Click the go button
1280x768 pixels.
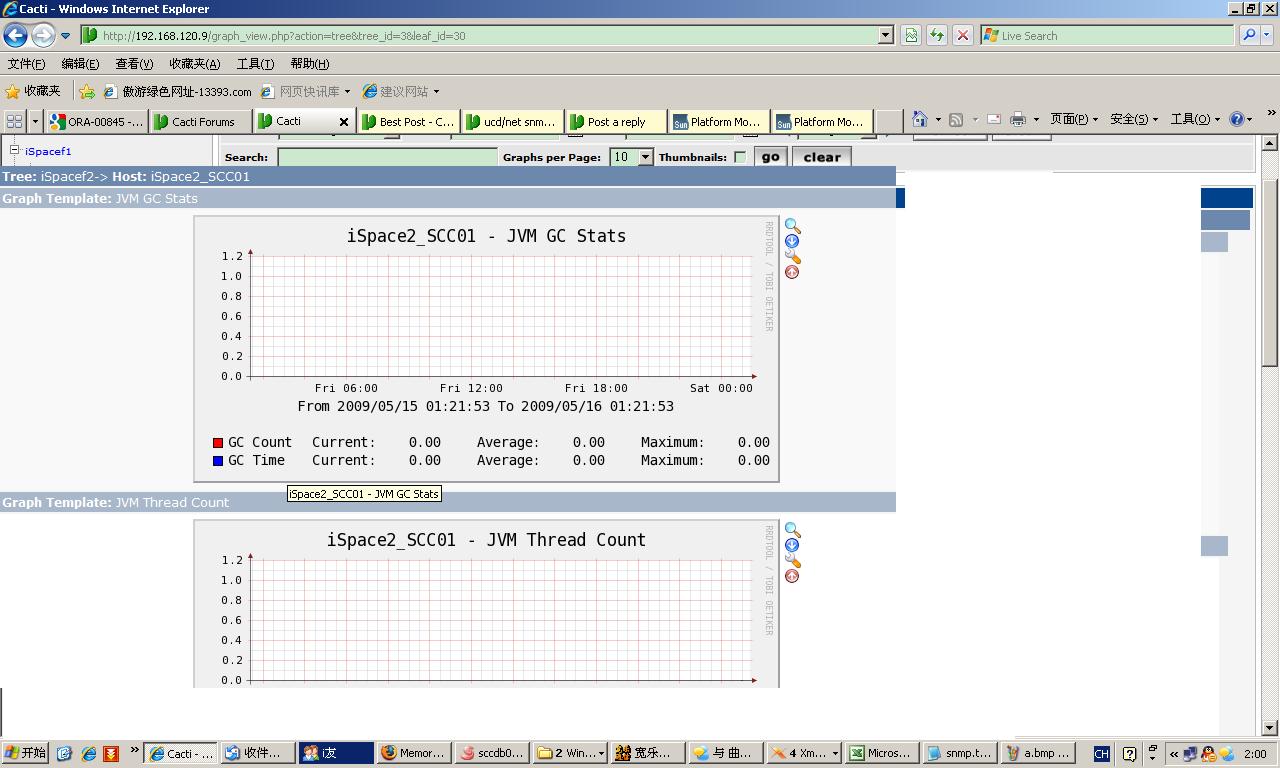[770, 157]
